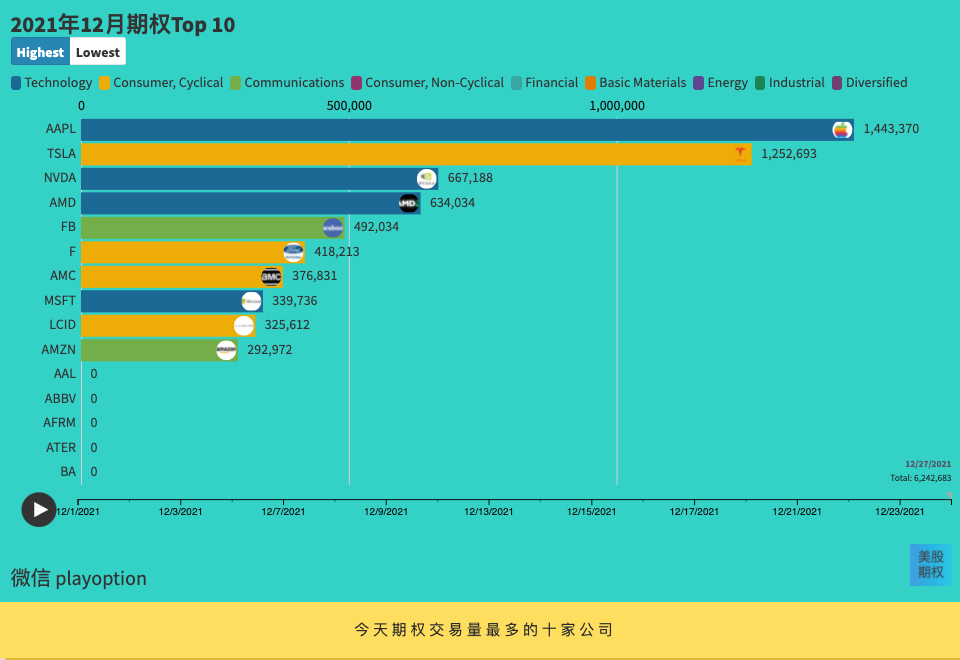Image resolution: width=960 pixels, height=660 pixels.
Task: Toggle the Basic Materials legend entry
Action: 636,83
